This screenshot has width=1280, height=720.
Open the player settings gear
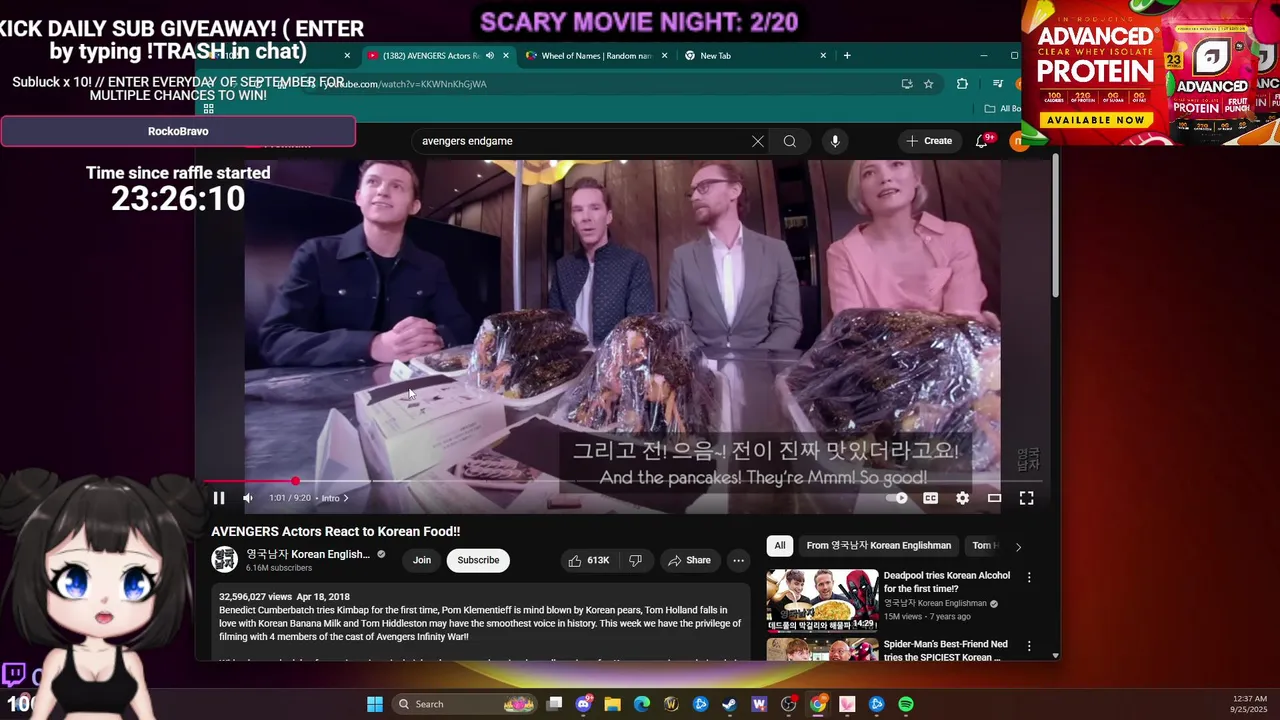(962, 498)
